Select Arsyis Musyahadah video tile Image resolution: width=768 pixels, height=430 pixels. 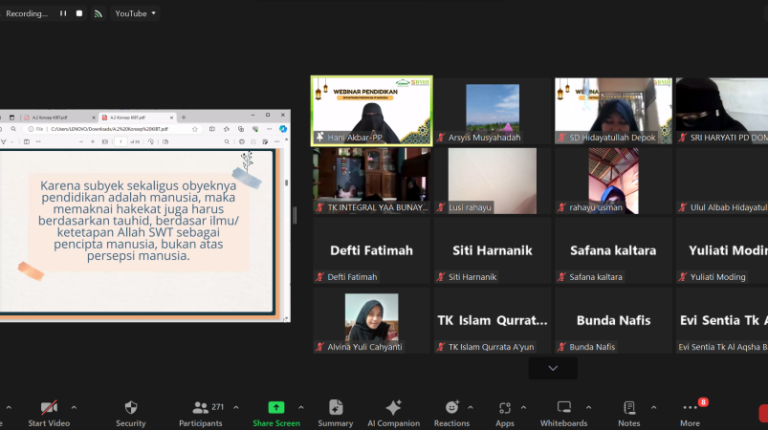492,111
